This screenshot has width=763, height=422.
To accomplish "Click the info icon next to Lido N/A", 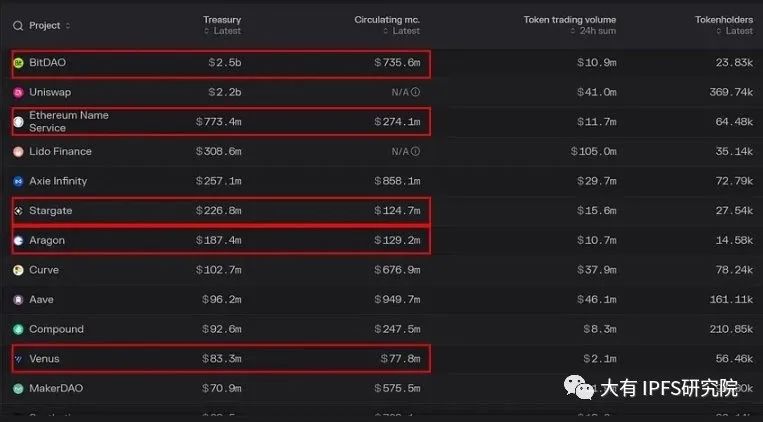I will 415,151.
